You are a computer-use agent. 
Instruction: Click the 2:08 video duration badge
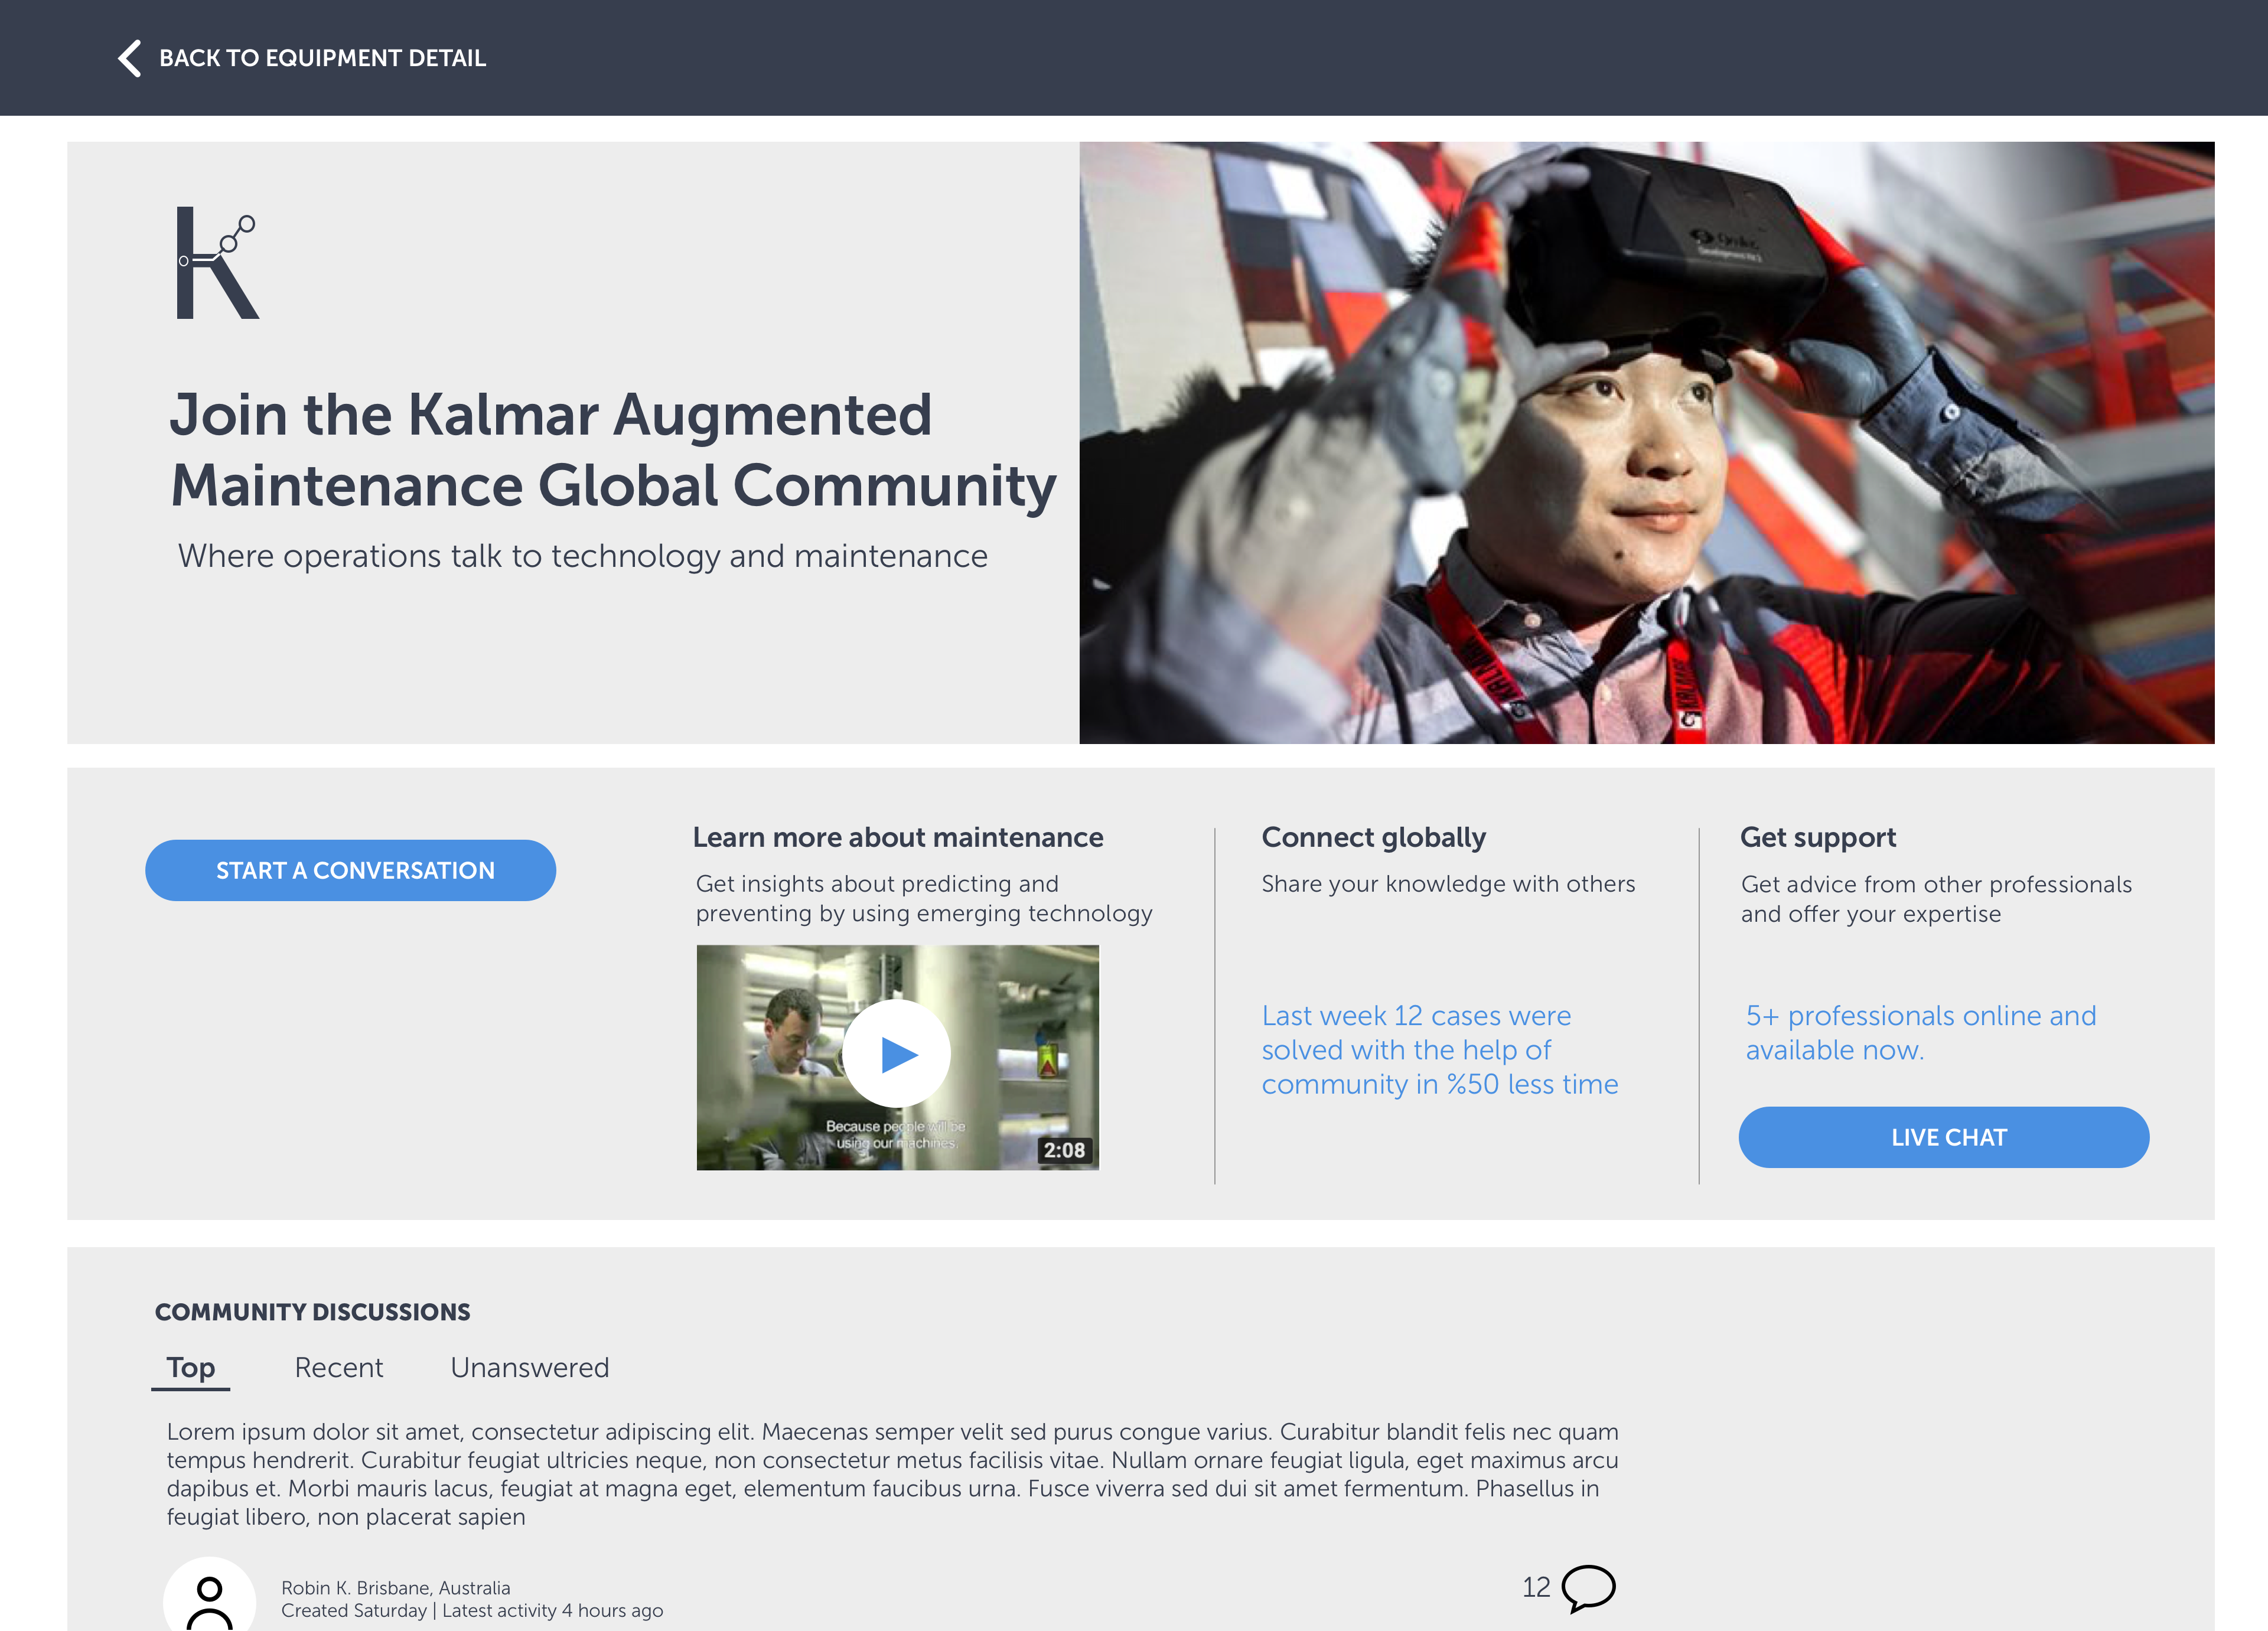point(1064,1150)
